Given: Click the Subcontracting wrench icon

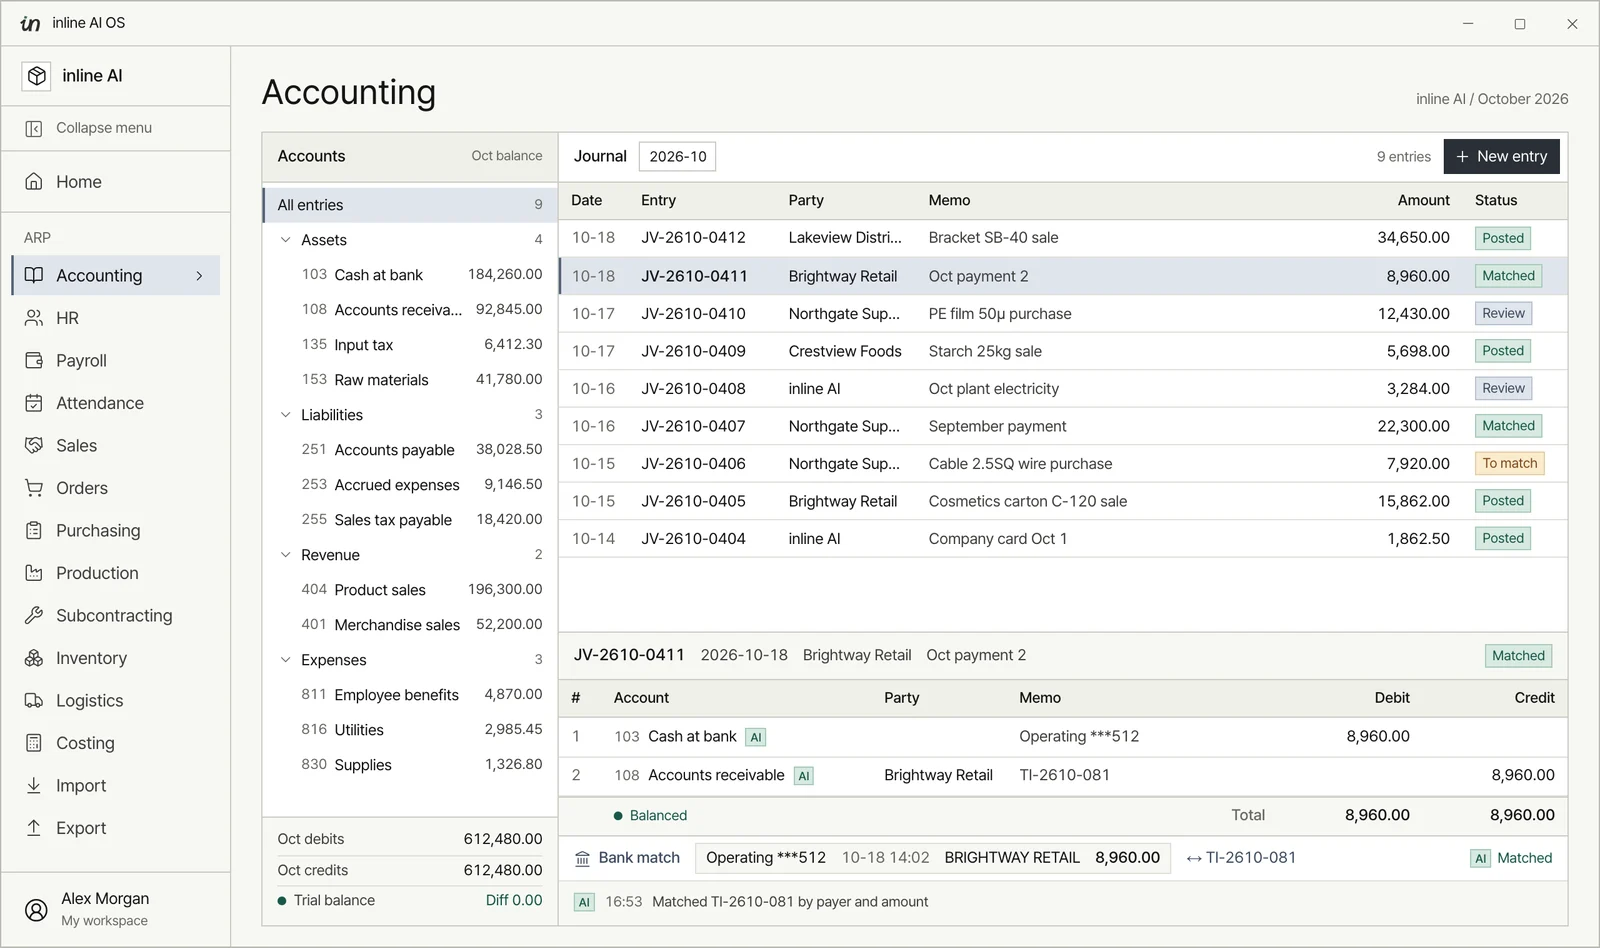Looking at the screenshot, I should point(34,615).
